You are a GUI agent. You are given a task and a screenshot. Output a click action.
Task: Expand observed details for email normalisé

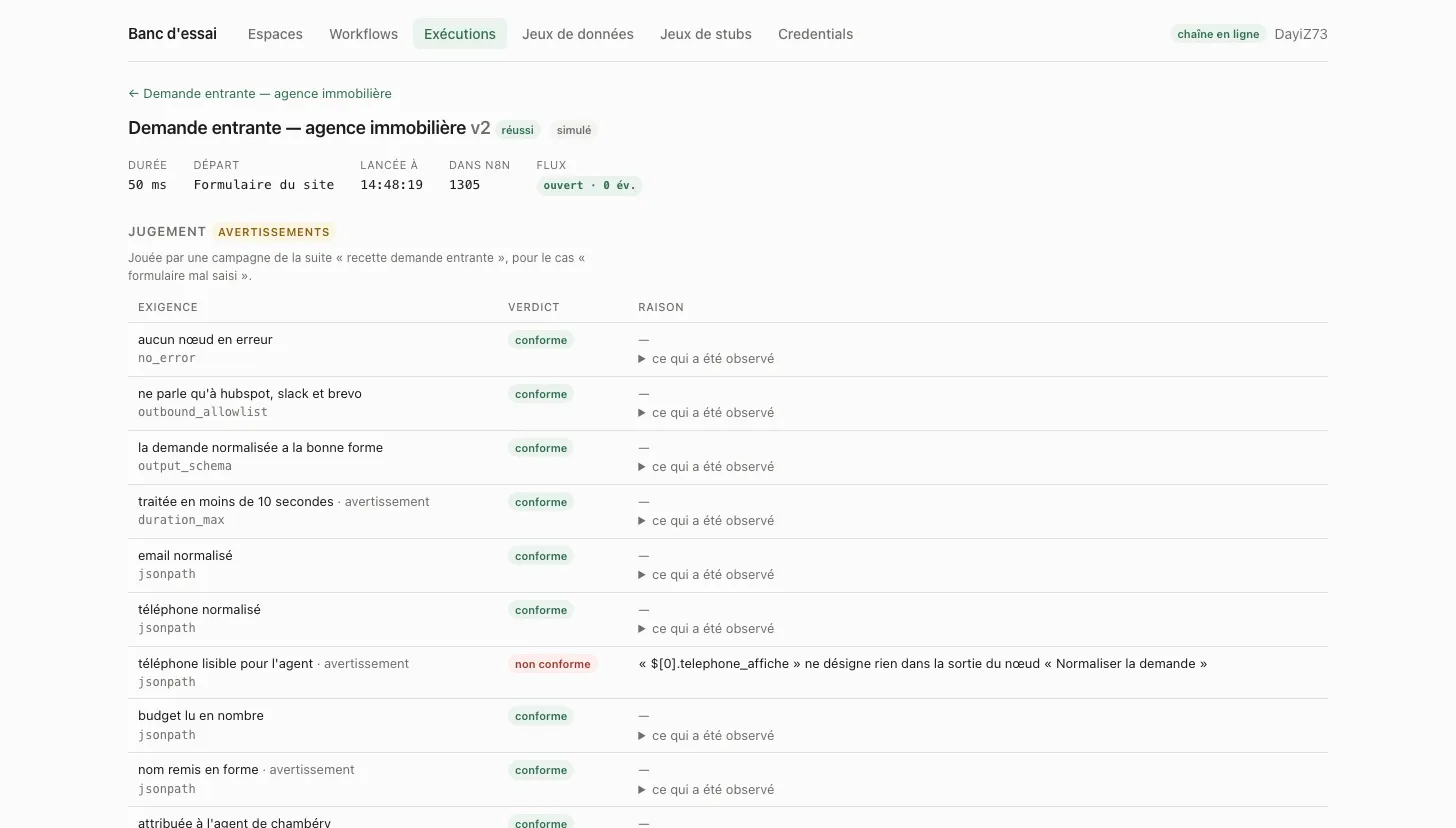(706, 575)
